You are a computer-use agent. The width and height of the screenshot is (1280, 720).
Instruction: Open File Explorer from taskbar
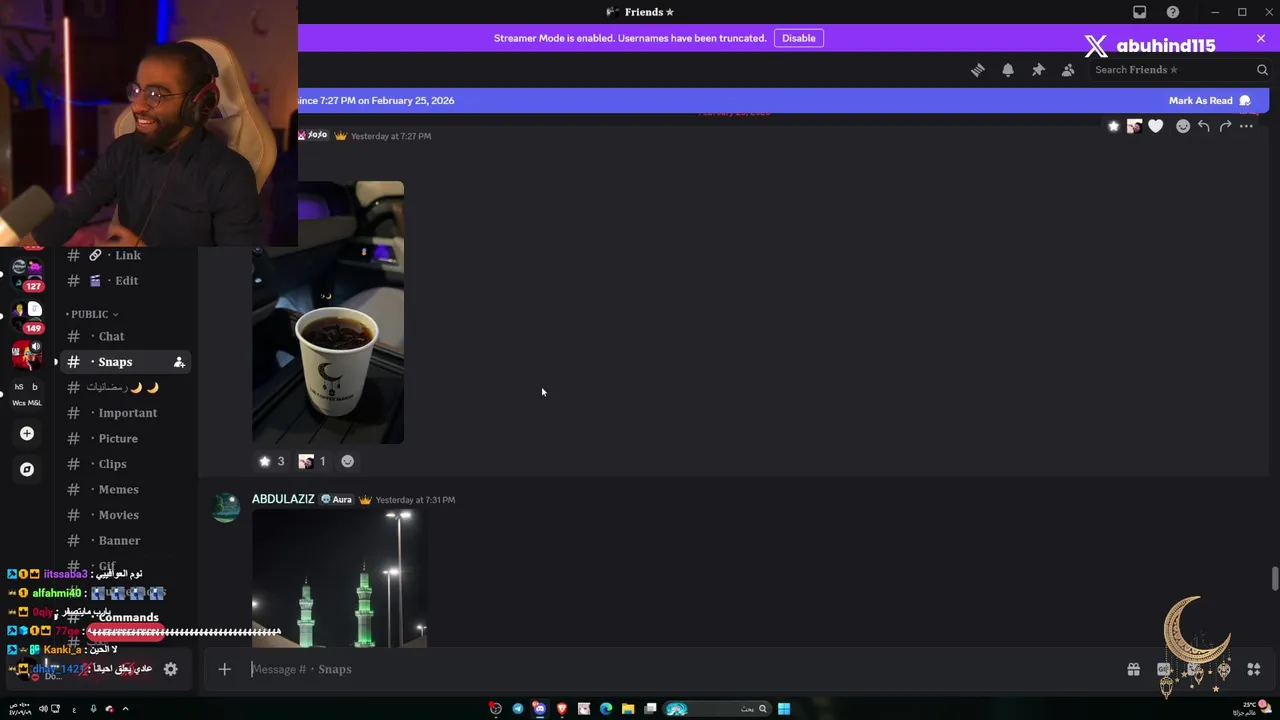[x=628, y=709]
